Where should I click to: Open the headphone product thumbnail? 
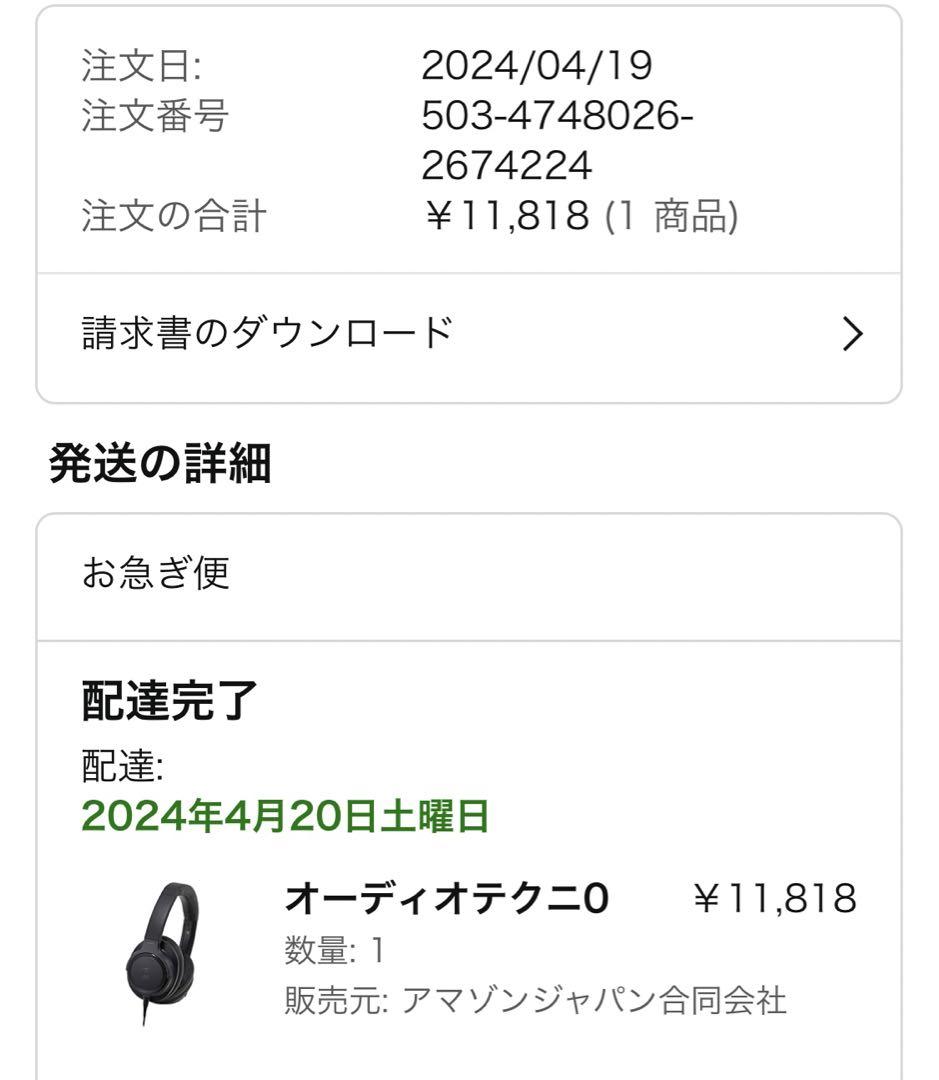tap(163, 954)
